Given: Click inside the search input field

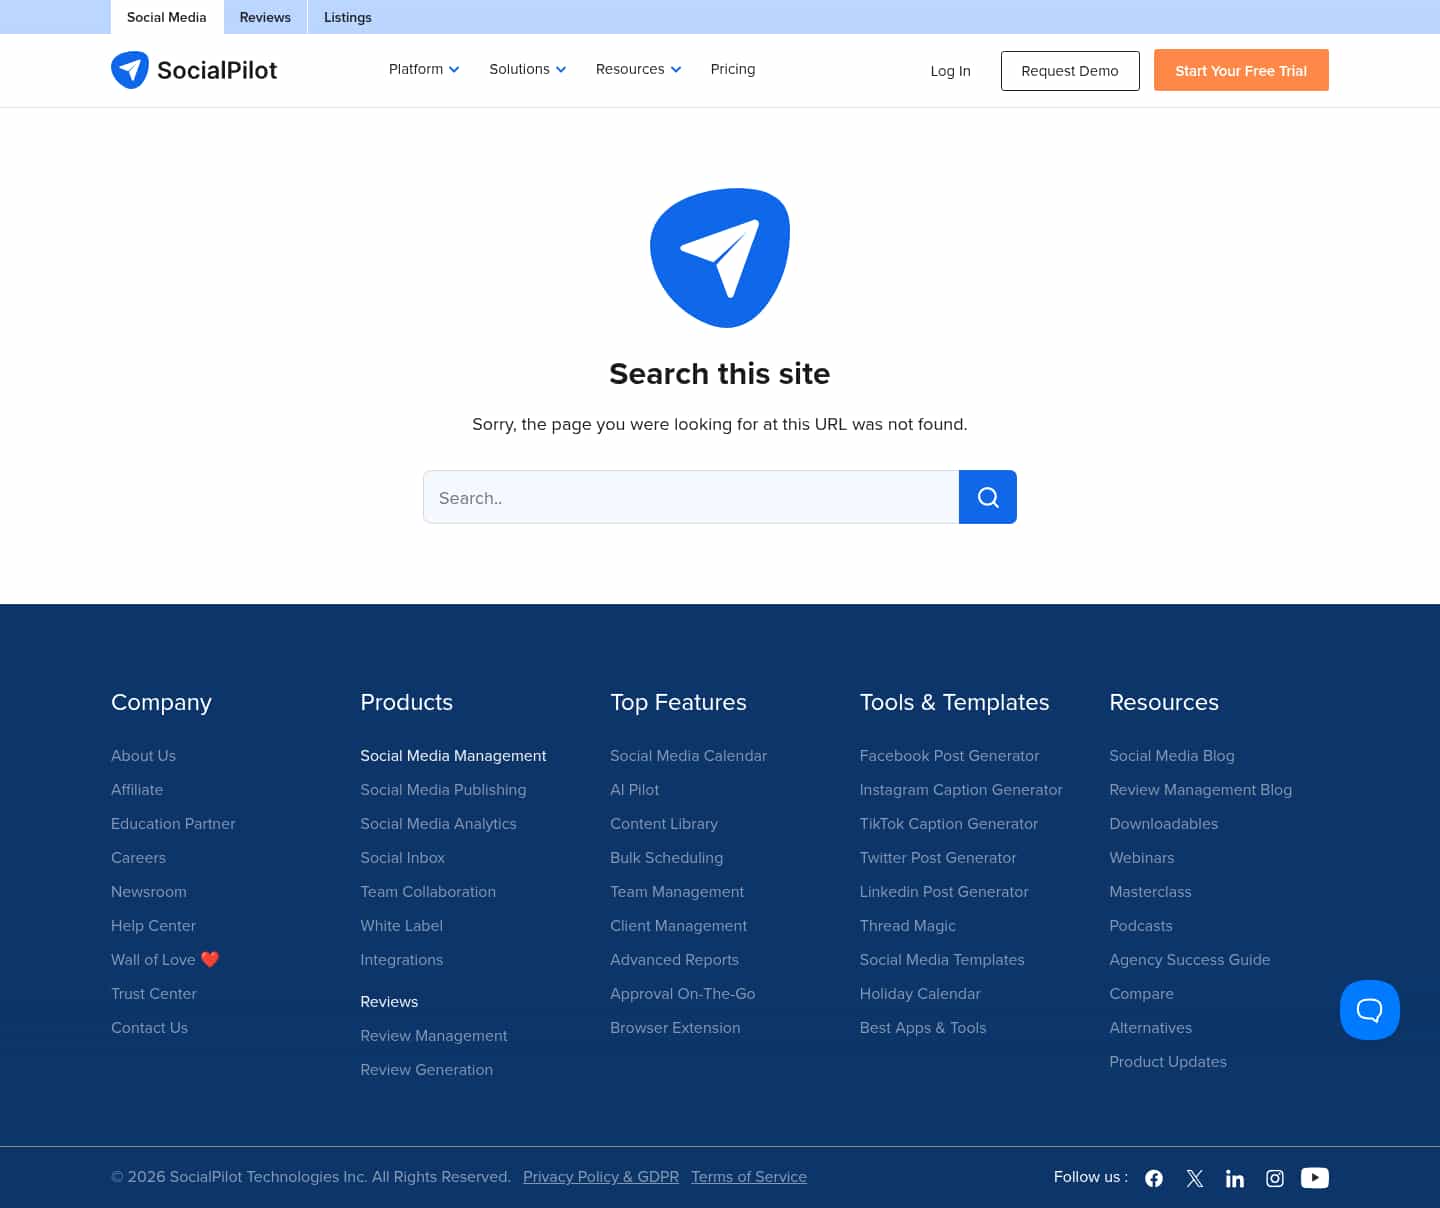Looking at the screenshot, I should (690, 497).
